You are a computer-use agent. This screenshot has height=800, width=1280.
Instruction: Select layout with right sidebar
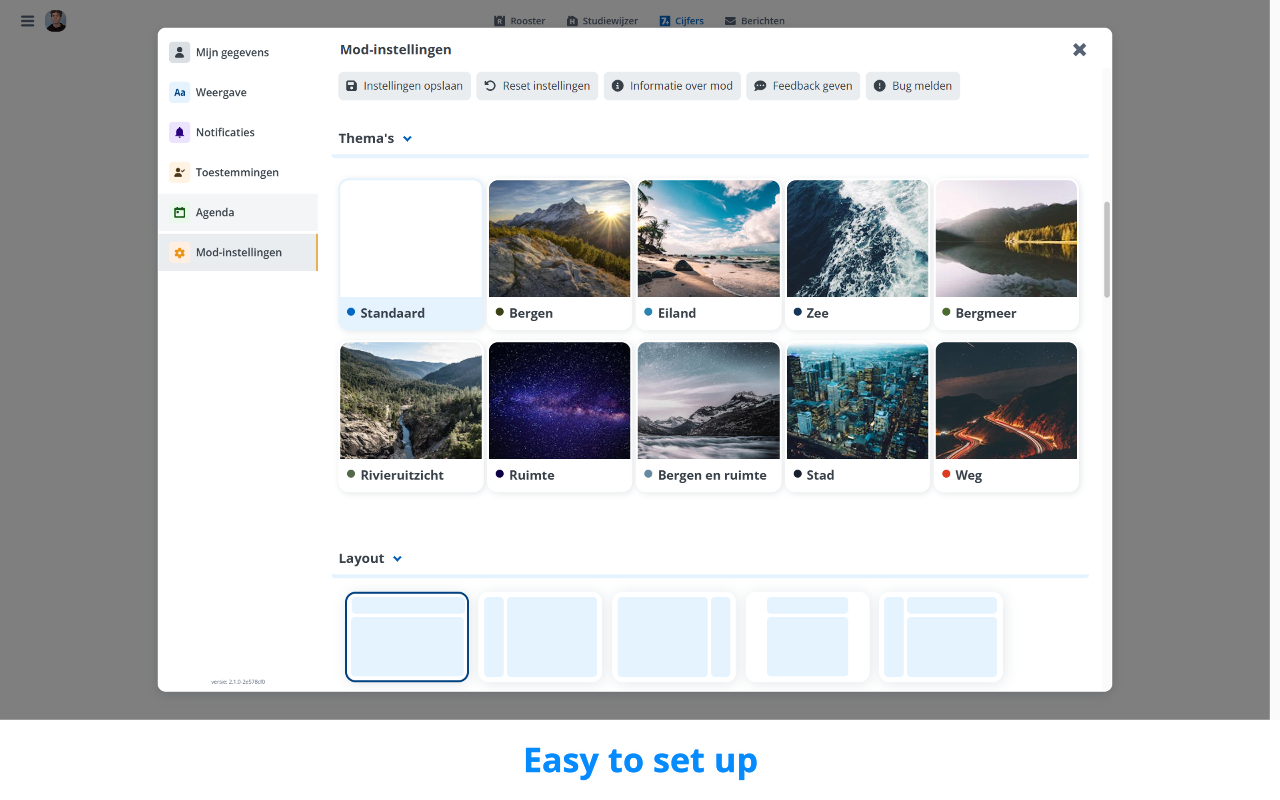pyautogui.click(x=674, y=637)
